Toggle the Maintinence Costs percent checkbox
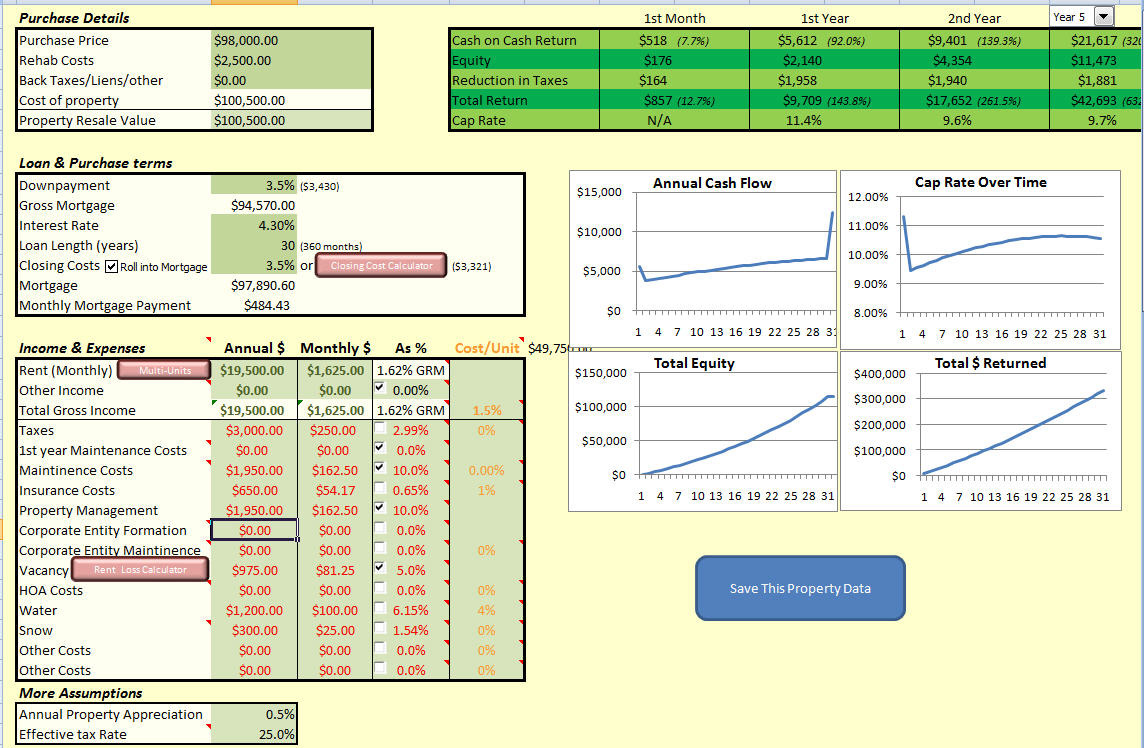 (x=380, y=467)
